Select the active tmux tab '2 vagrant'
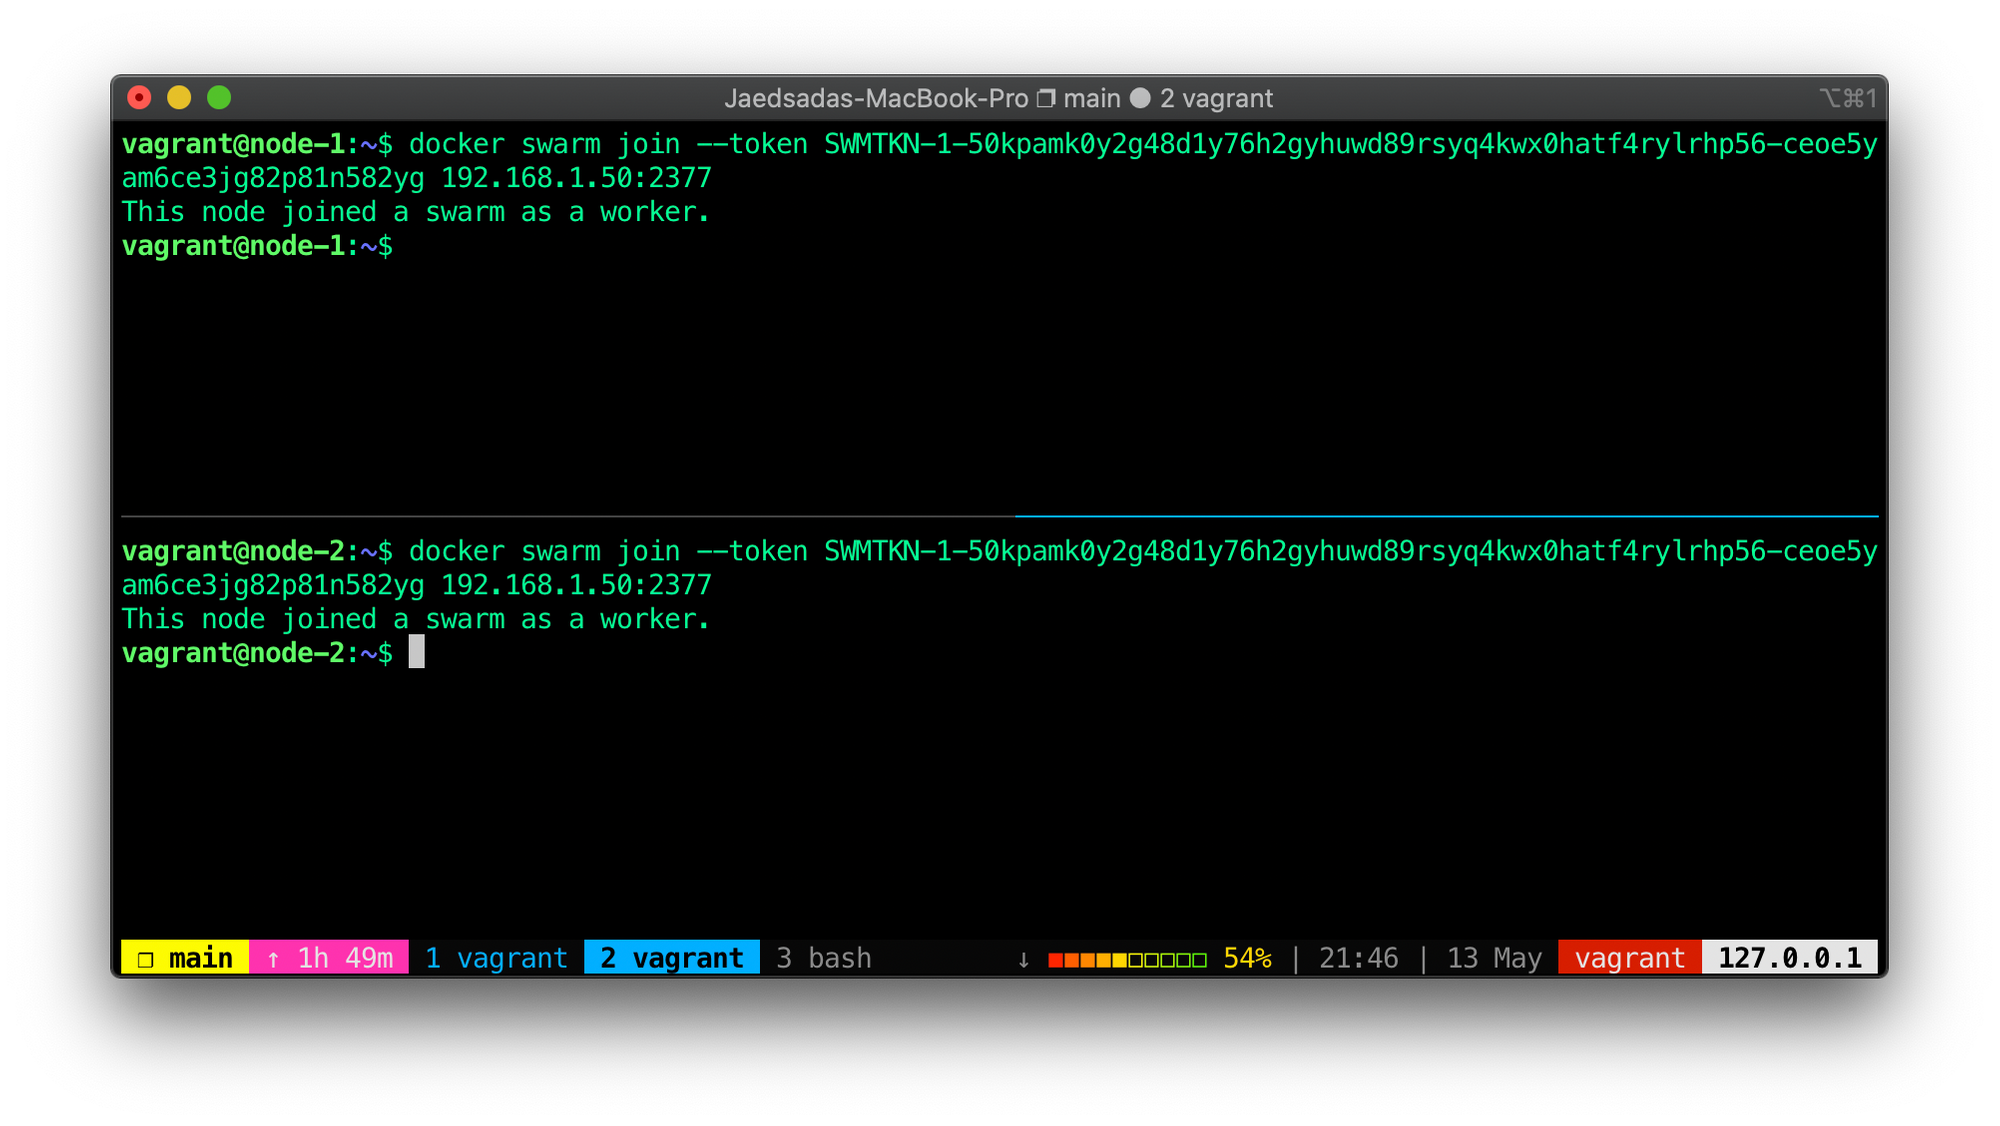2000x1126 pixels. [x=672, y=957]
